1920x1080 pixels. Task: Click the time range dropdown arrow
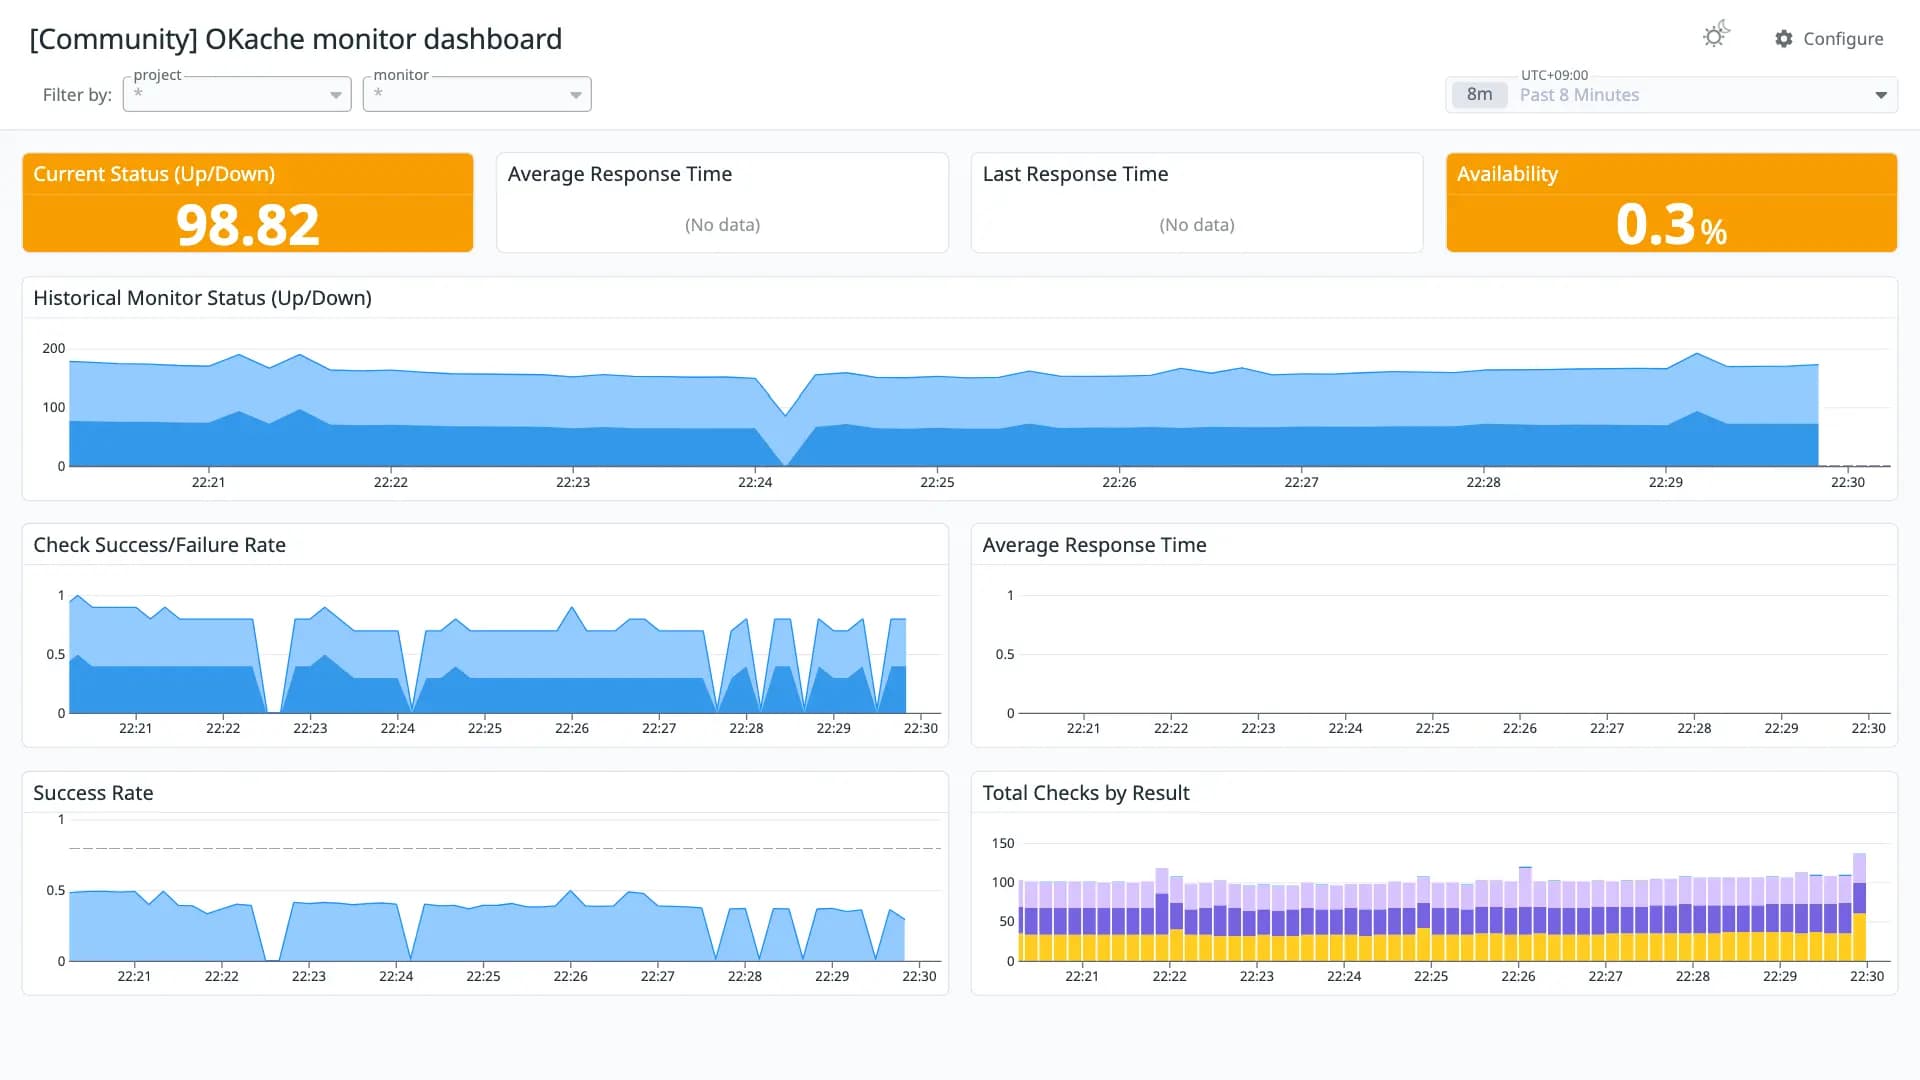tap(1880, 95)
